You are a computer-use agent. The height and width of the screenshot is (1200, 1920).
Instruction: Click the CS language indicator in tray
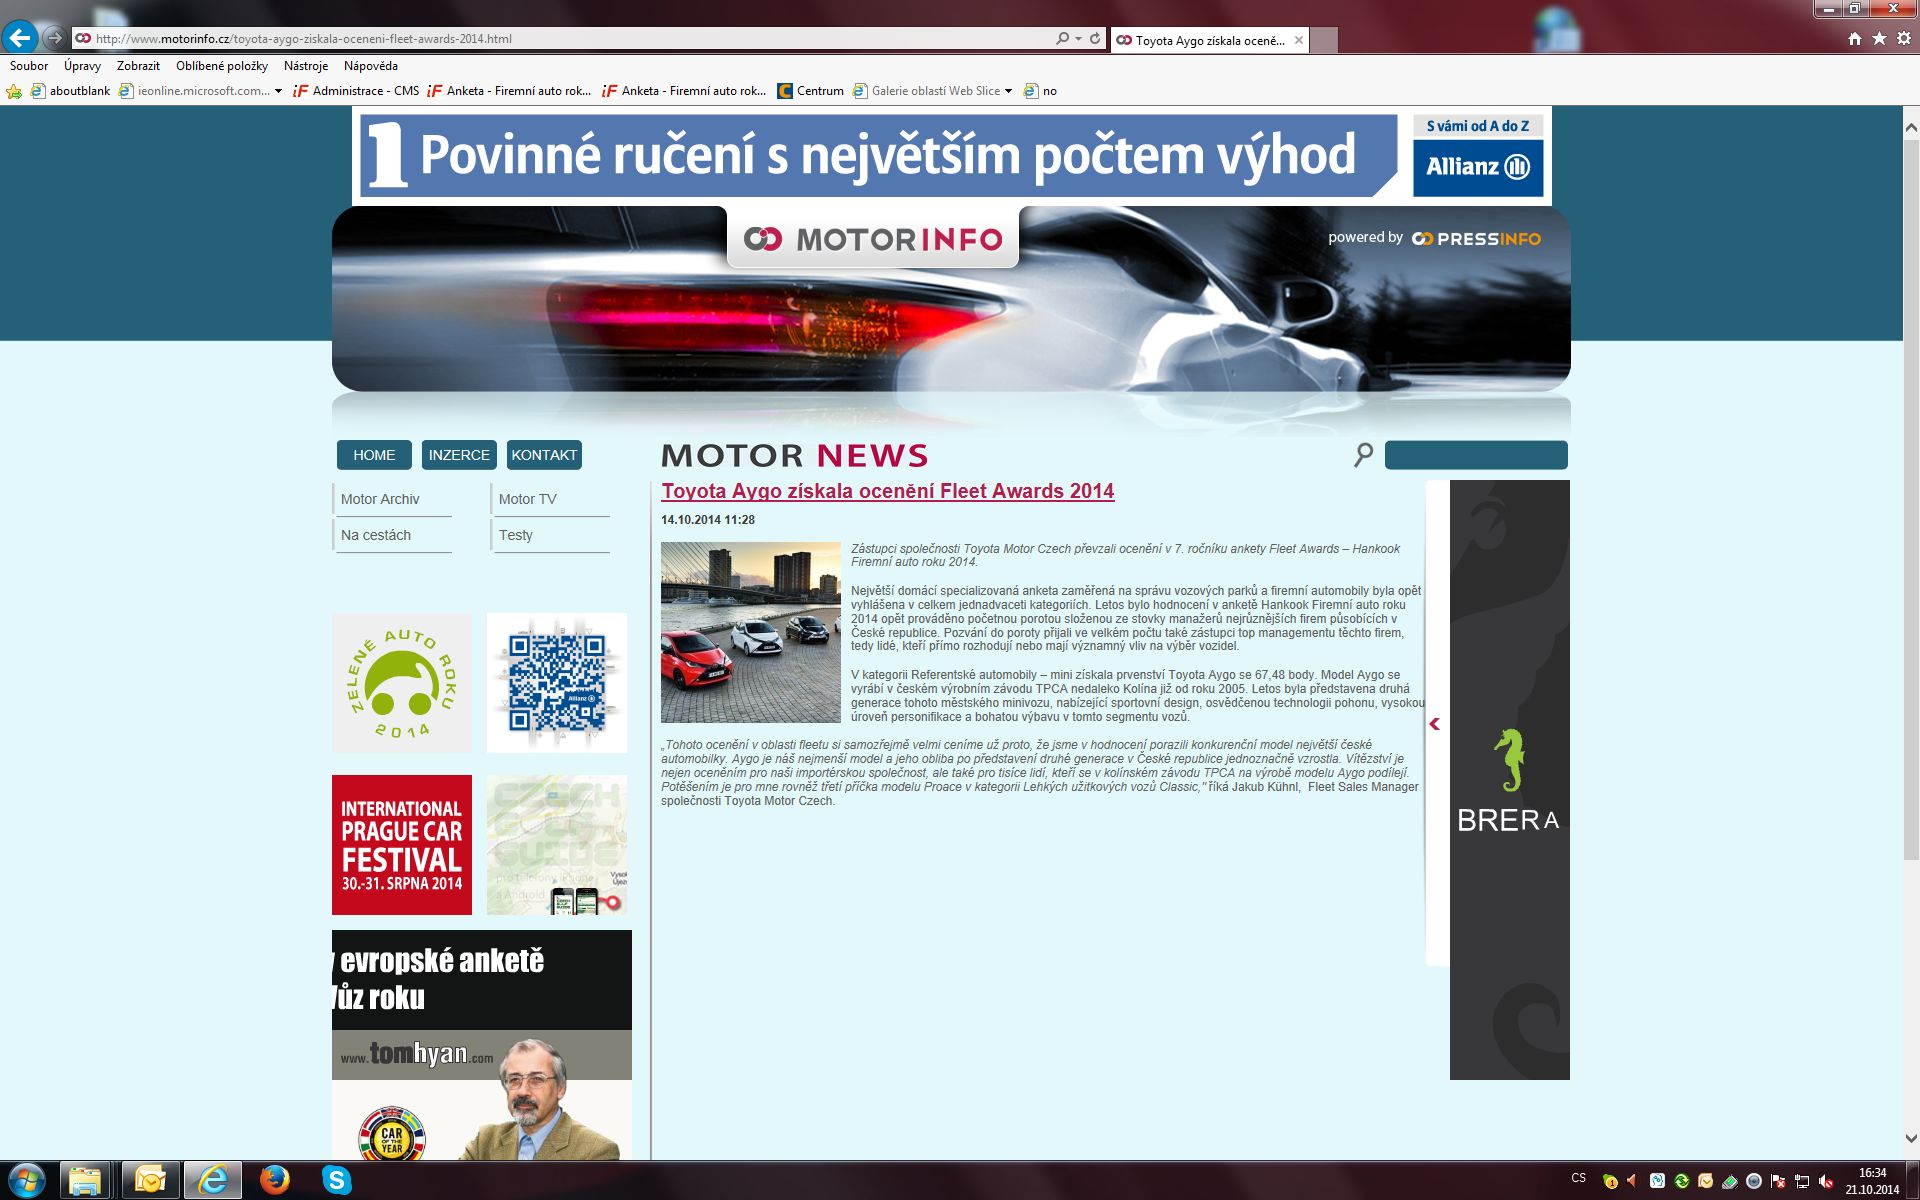point(1578,1178)
